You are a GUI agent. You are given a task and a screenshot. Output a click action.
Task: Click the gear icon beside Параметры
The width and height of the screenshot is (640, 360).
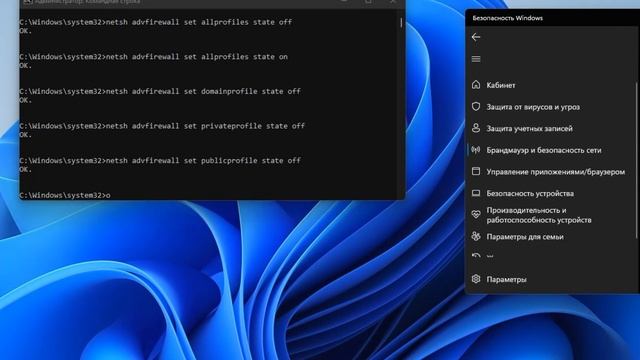coord(476,279)
